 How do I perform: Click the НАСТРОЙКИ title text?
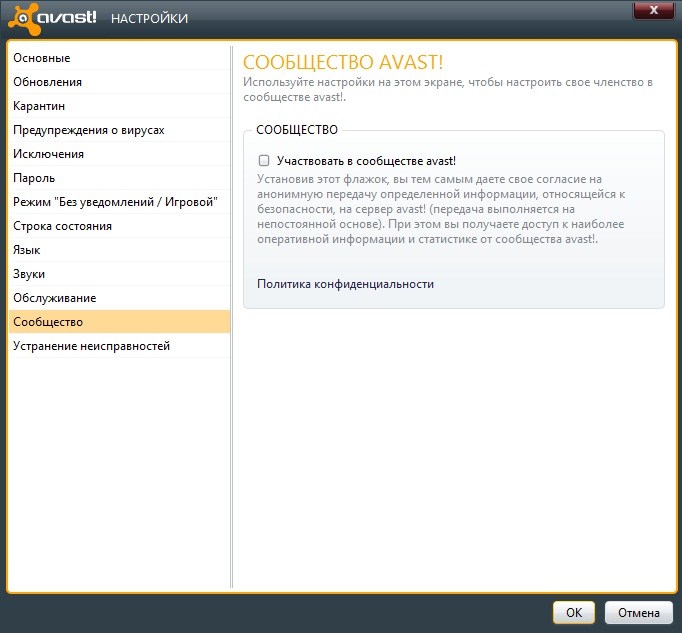click(x=149, y=19)
